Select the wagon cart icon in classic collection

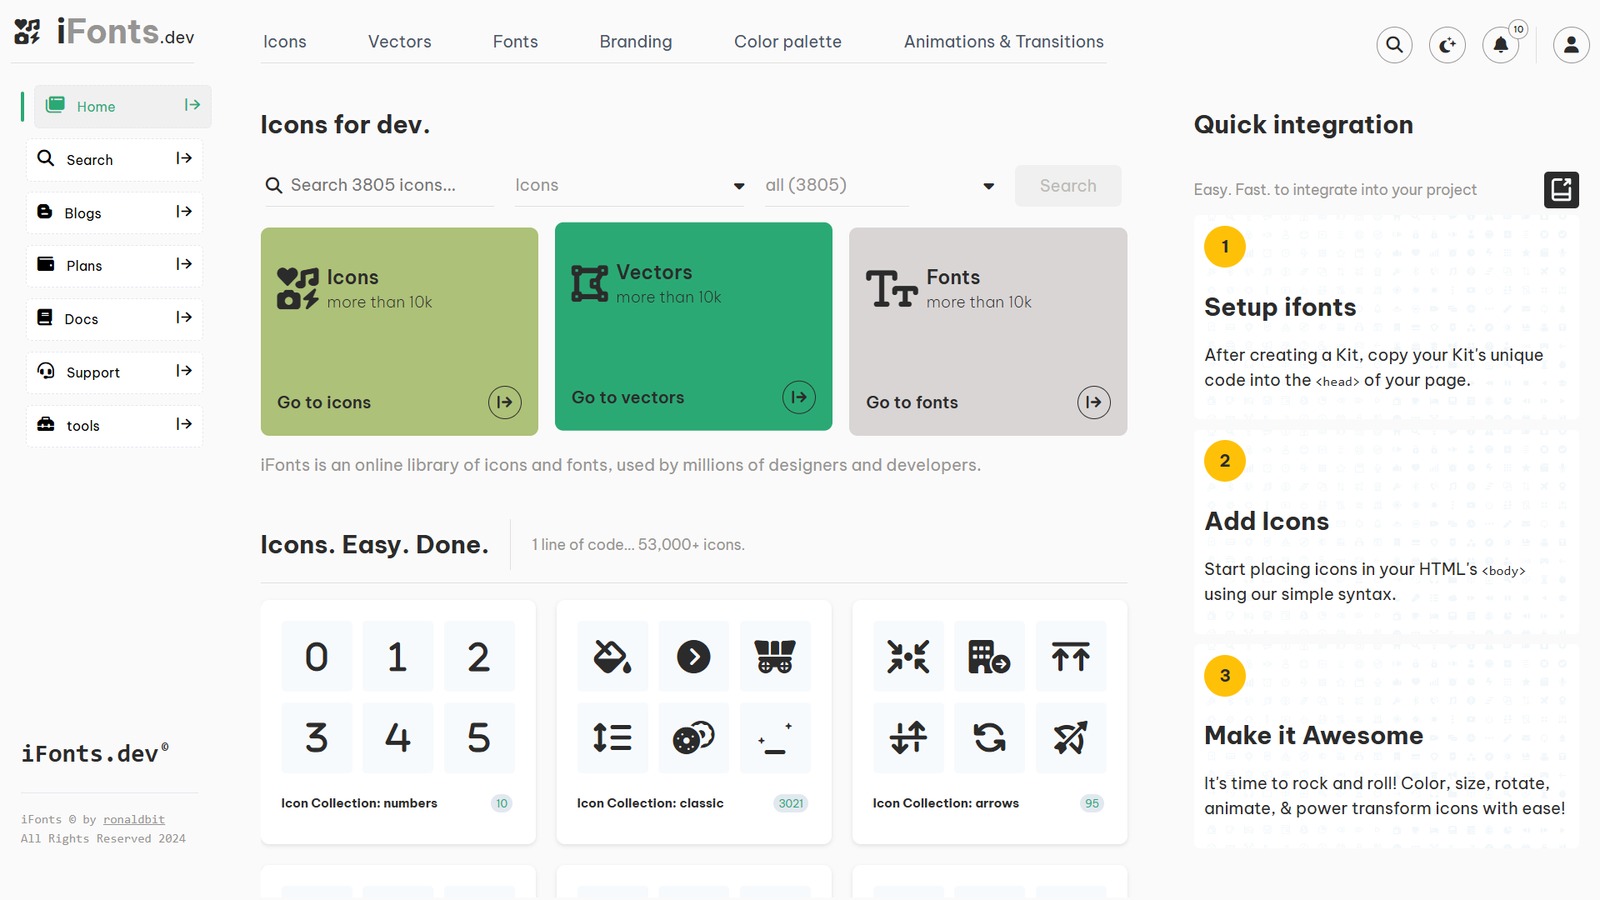pyautogui.click(x=775, y=657)
